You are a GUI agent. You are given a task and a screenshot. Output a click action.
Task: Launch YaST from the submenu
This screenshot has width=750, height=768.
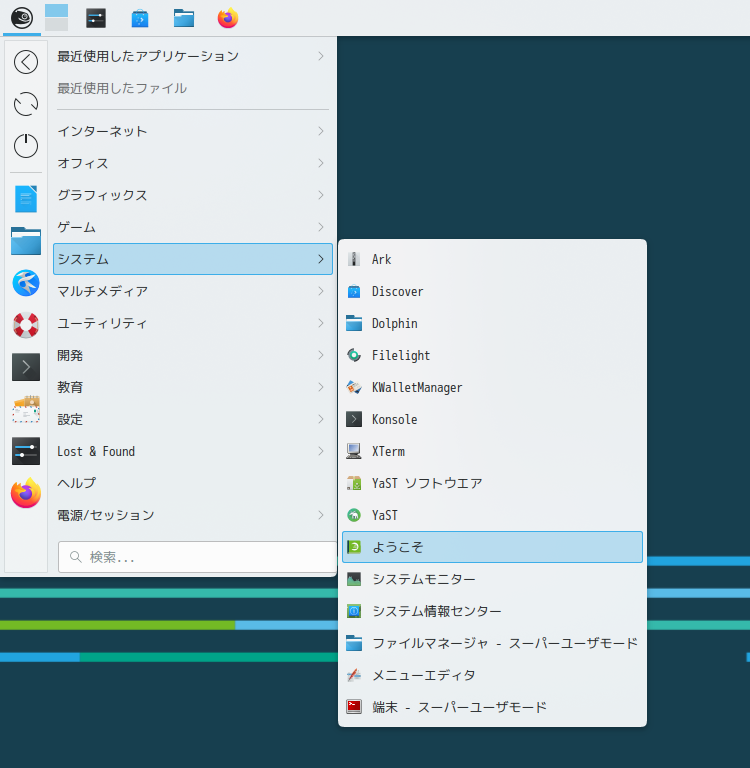tap(492, 515)
